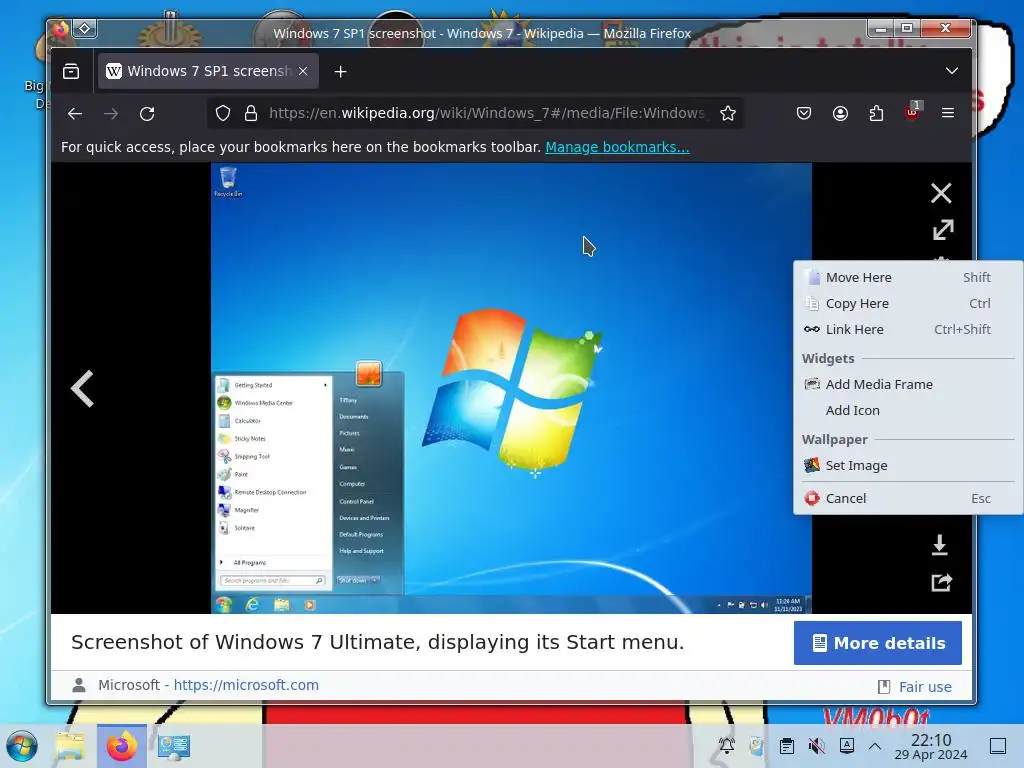Open the Firefox View icon

[71, 71]
